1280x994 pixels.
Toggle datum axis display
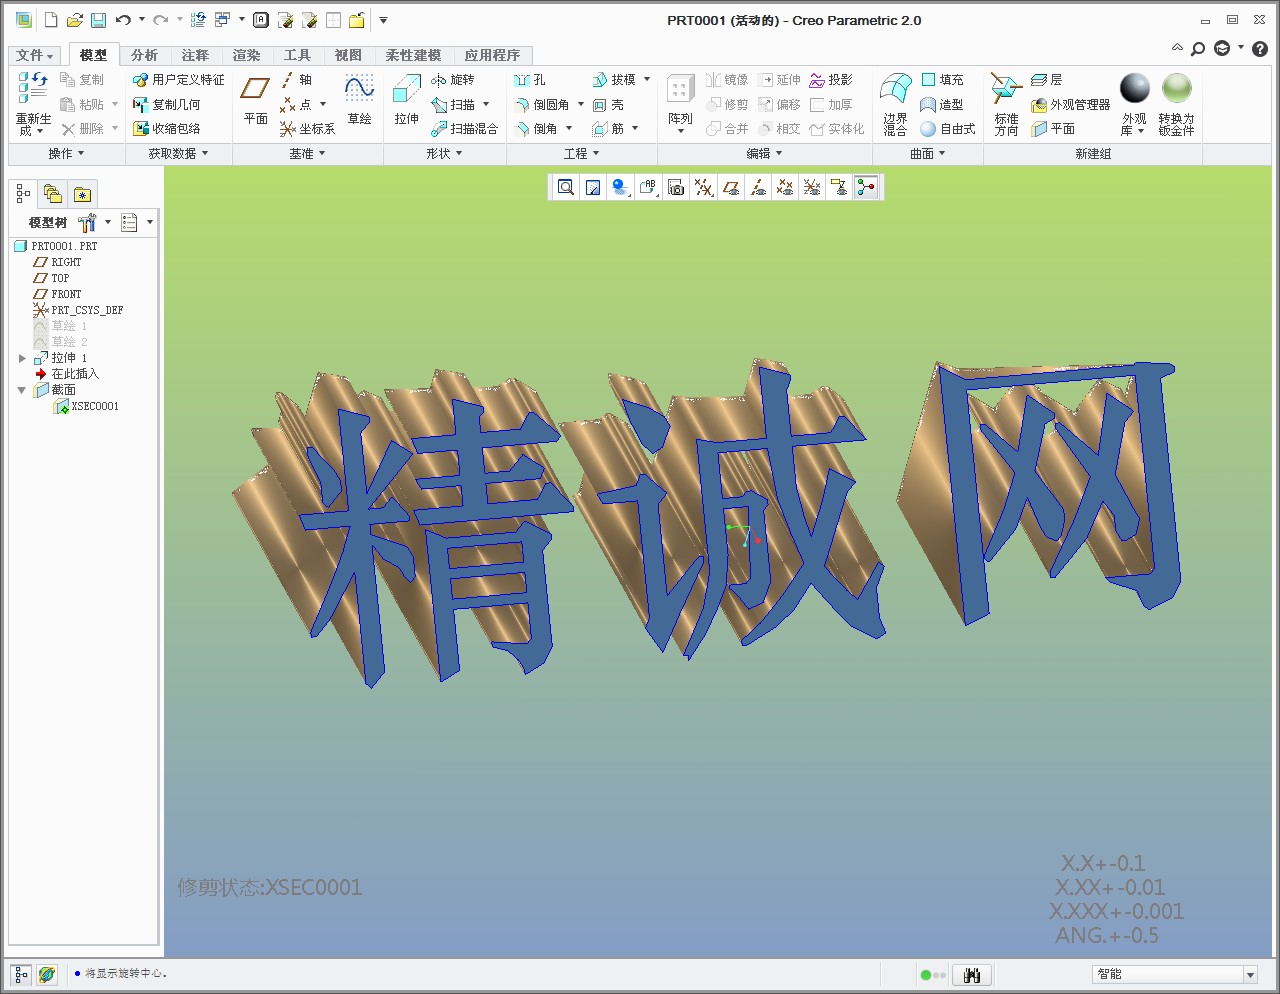(x=759, y=187)
